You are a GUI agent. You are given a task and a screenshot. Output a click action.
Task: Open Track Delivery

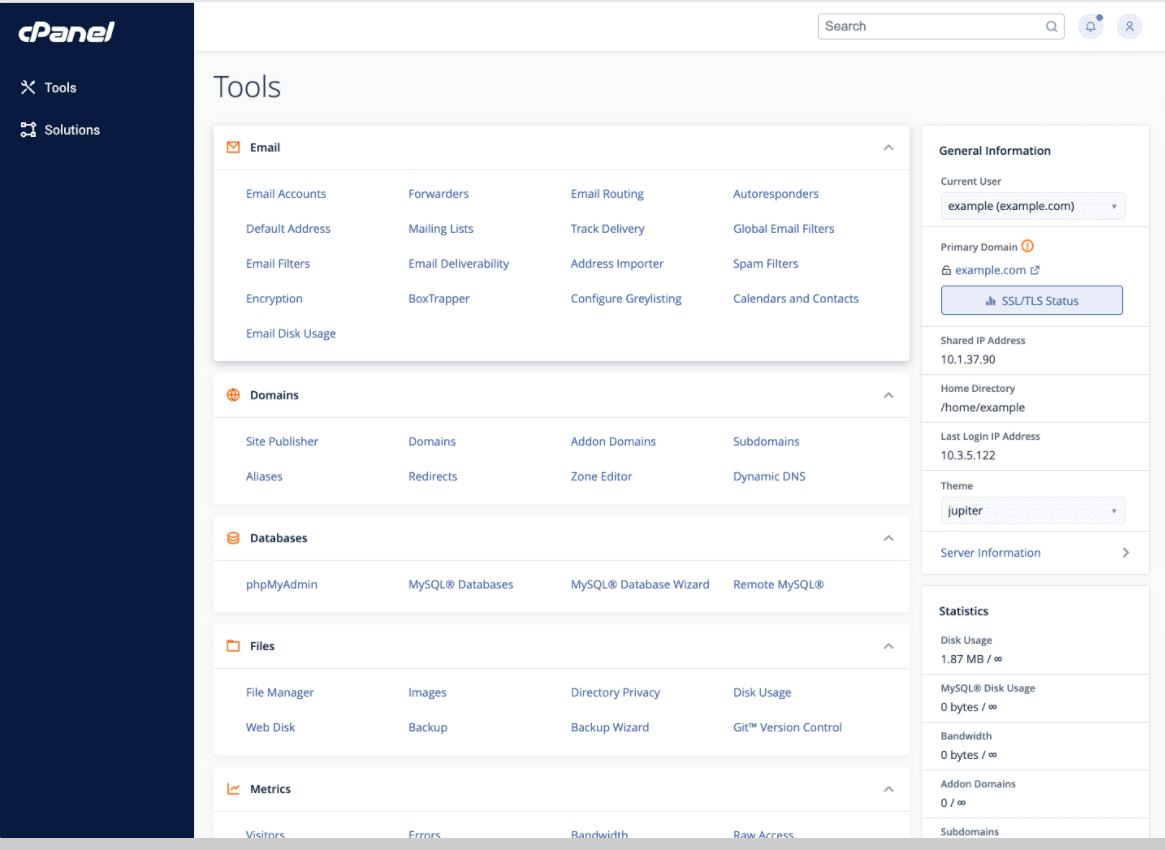(x=607, y=229)
